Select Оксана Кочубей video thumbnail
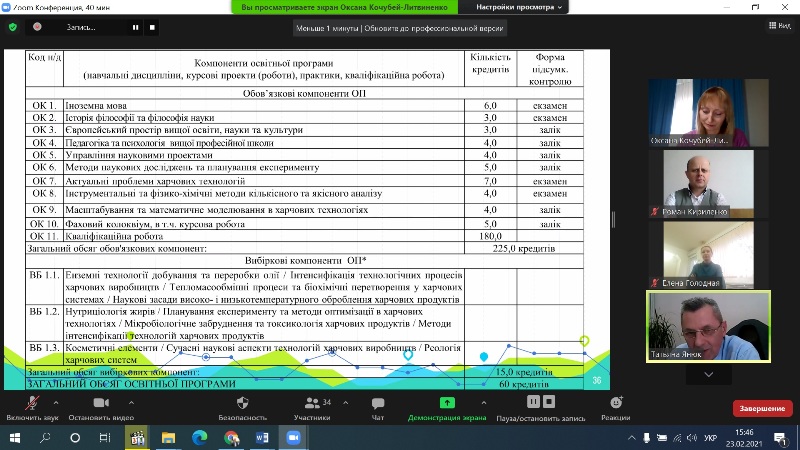Viewport: 800px width, 450px height. (708, 112)
